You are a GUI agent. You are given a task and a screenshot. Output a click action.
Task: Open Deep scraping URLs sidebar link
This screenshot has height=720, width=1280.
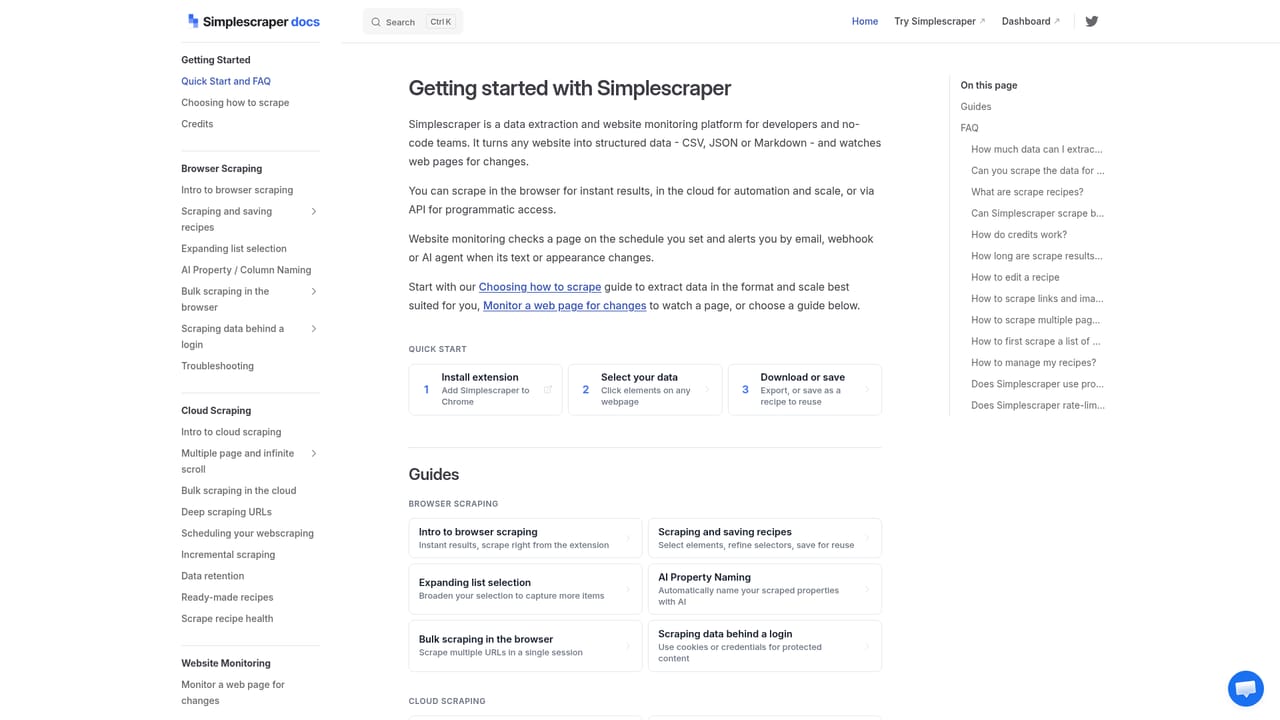(226, 512)
